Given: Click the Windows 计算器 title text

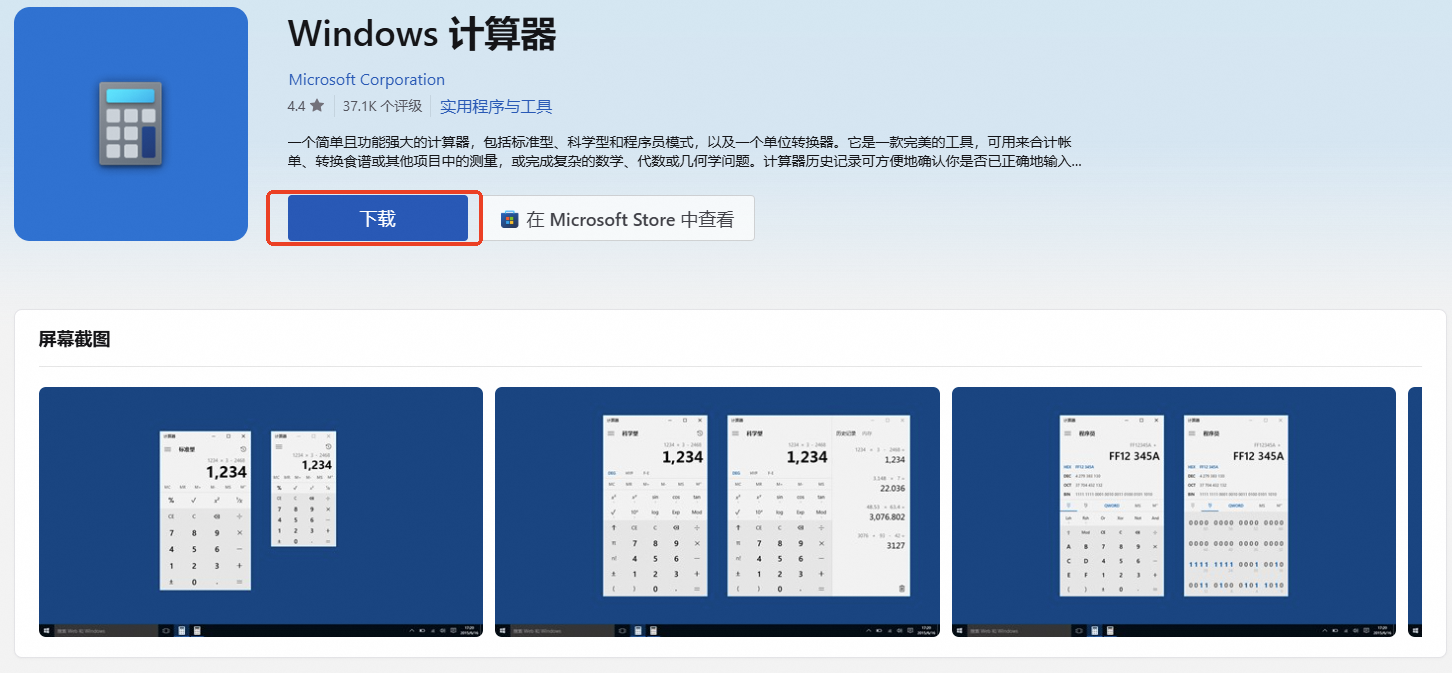Looking at the screenshot, I should coord(422,35).
